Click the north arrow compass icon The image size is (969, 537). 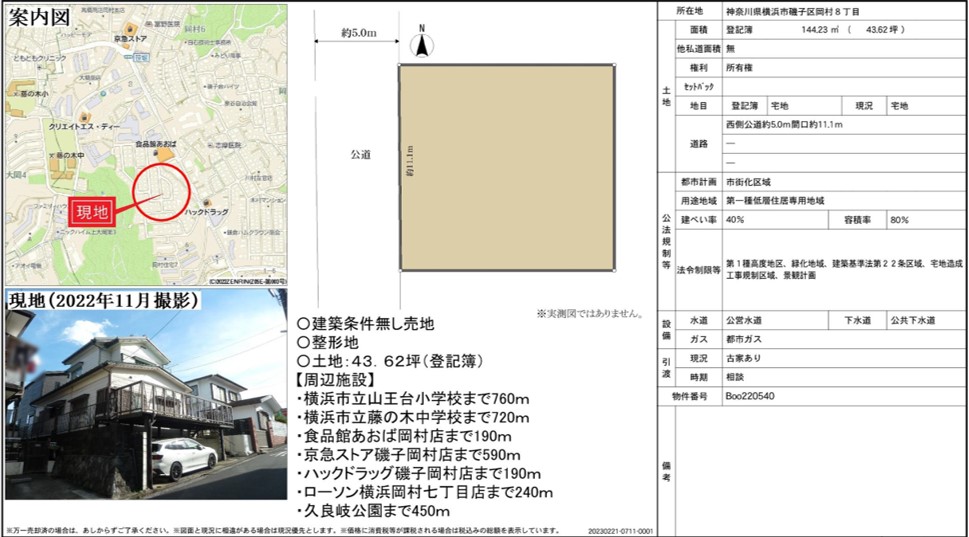click(x=422, y=43)
